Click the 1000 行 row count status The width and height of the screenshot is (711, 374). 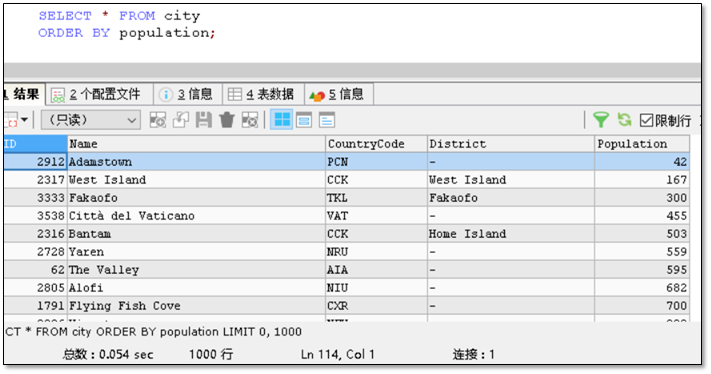211,354
